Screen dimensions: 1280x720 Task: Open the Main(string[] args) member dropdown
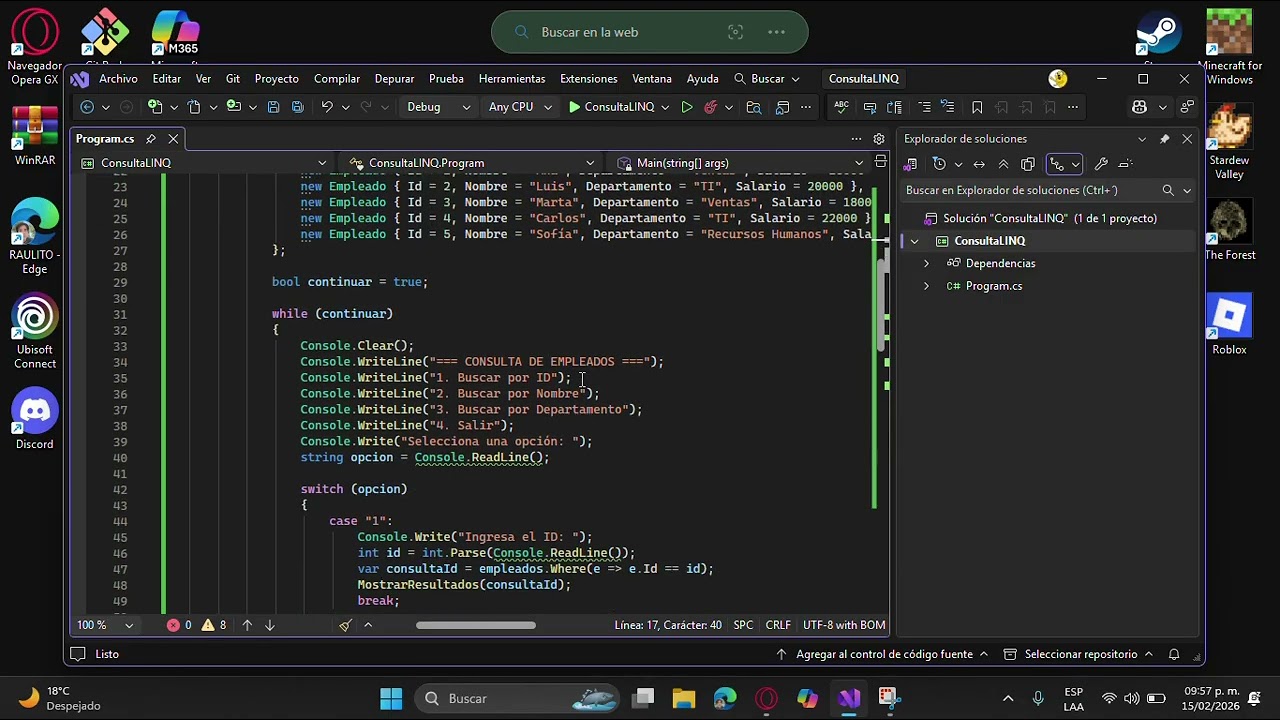pyautogui.click(x=740, y=163)
